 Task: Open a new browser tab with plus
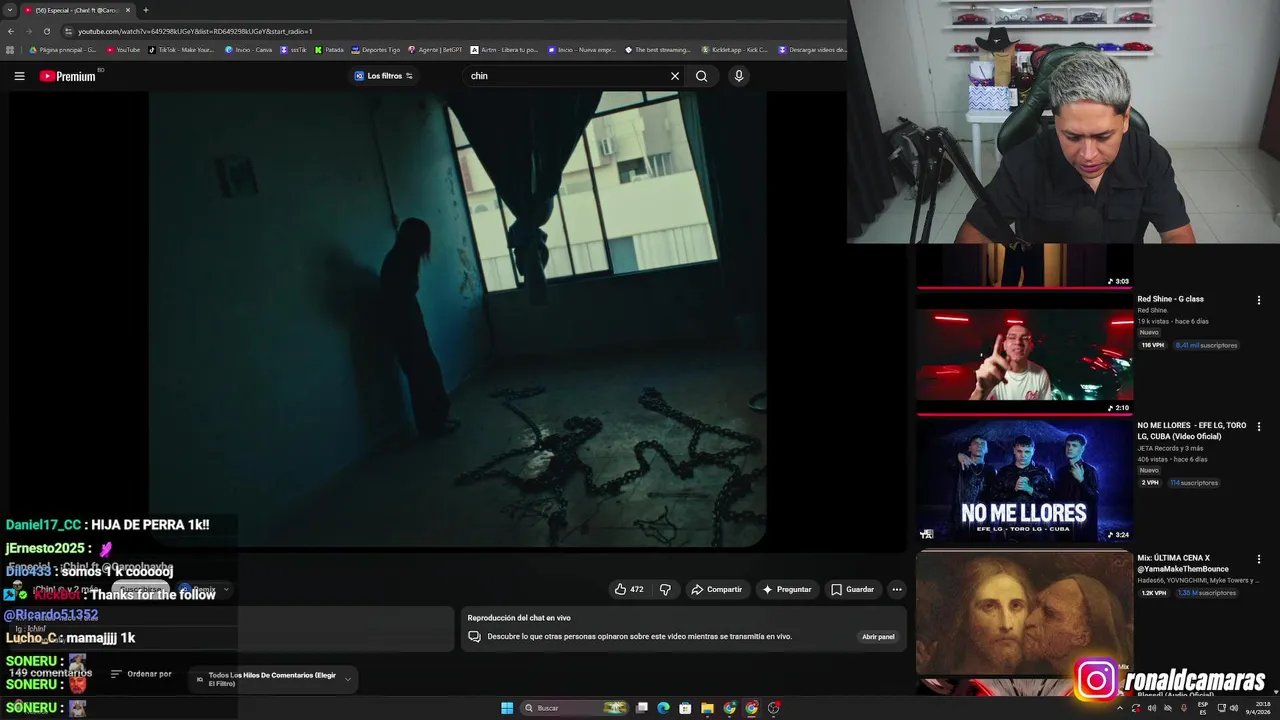146,10
